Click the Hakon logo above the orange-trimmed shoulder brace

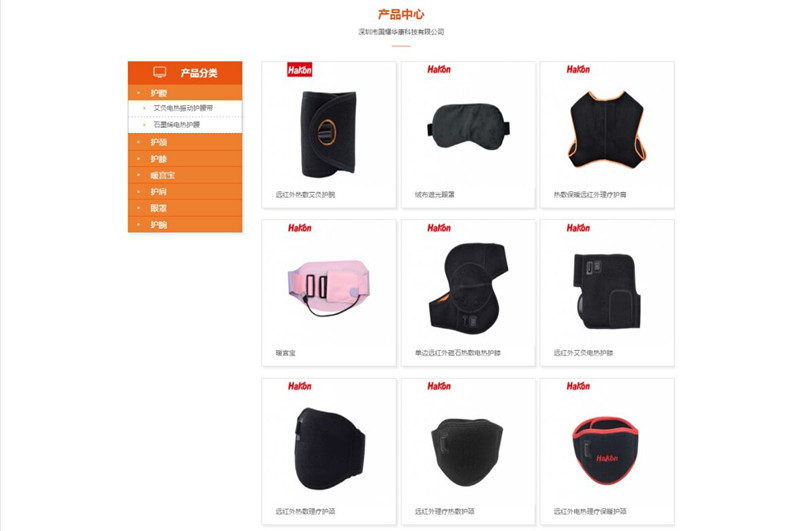(578, 69)
